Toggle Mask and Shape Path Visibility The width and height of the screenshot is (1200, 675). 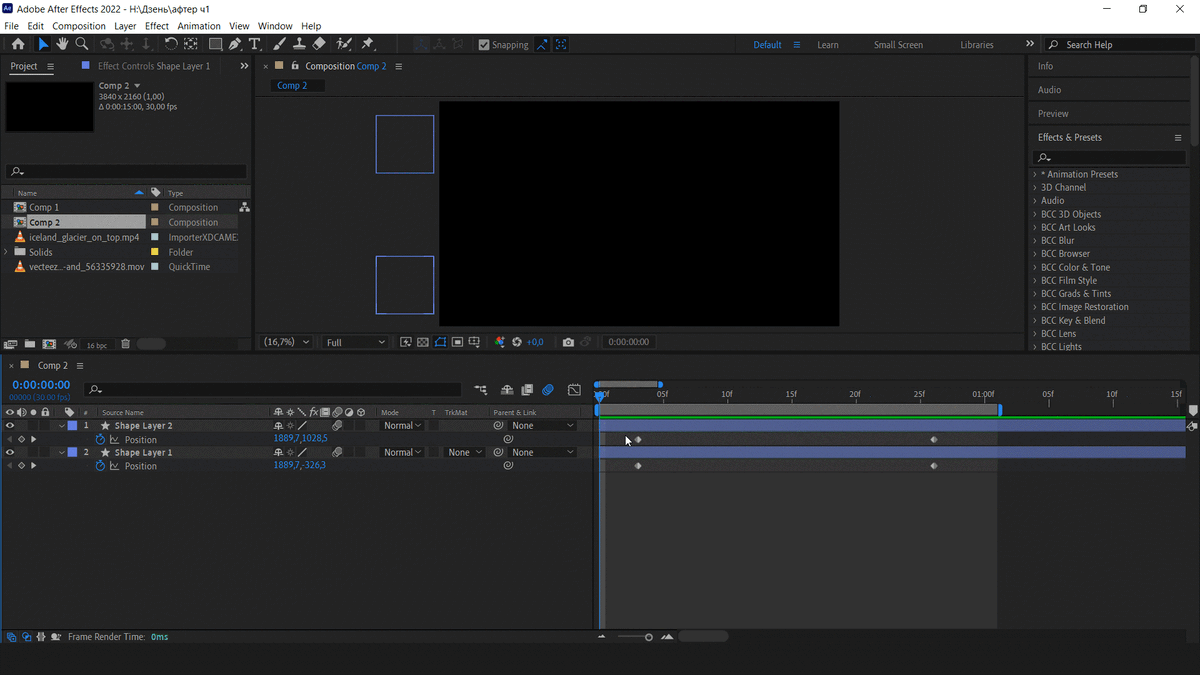coord(440,342)
